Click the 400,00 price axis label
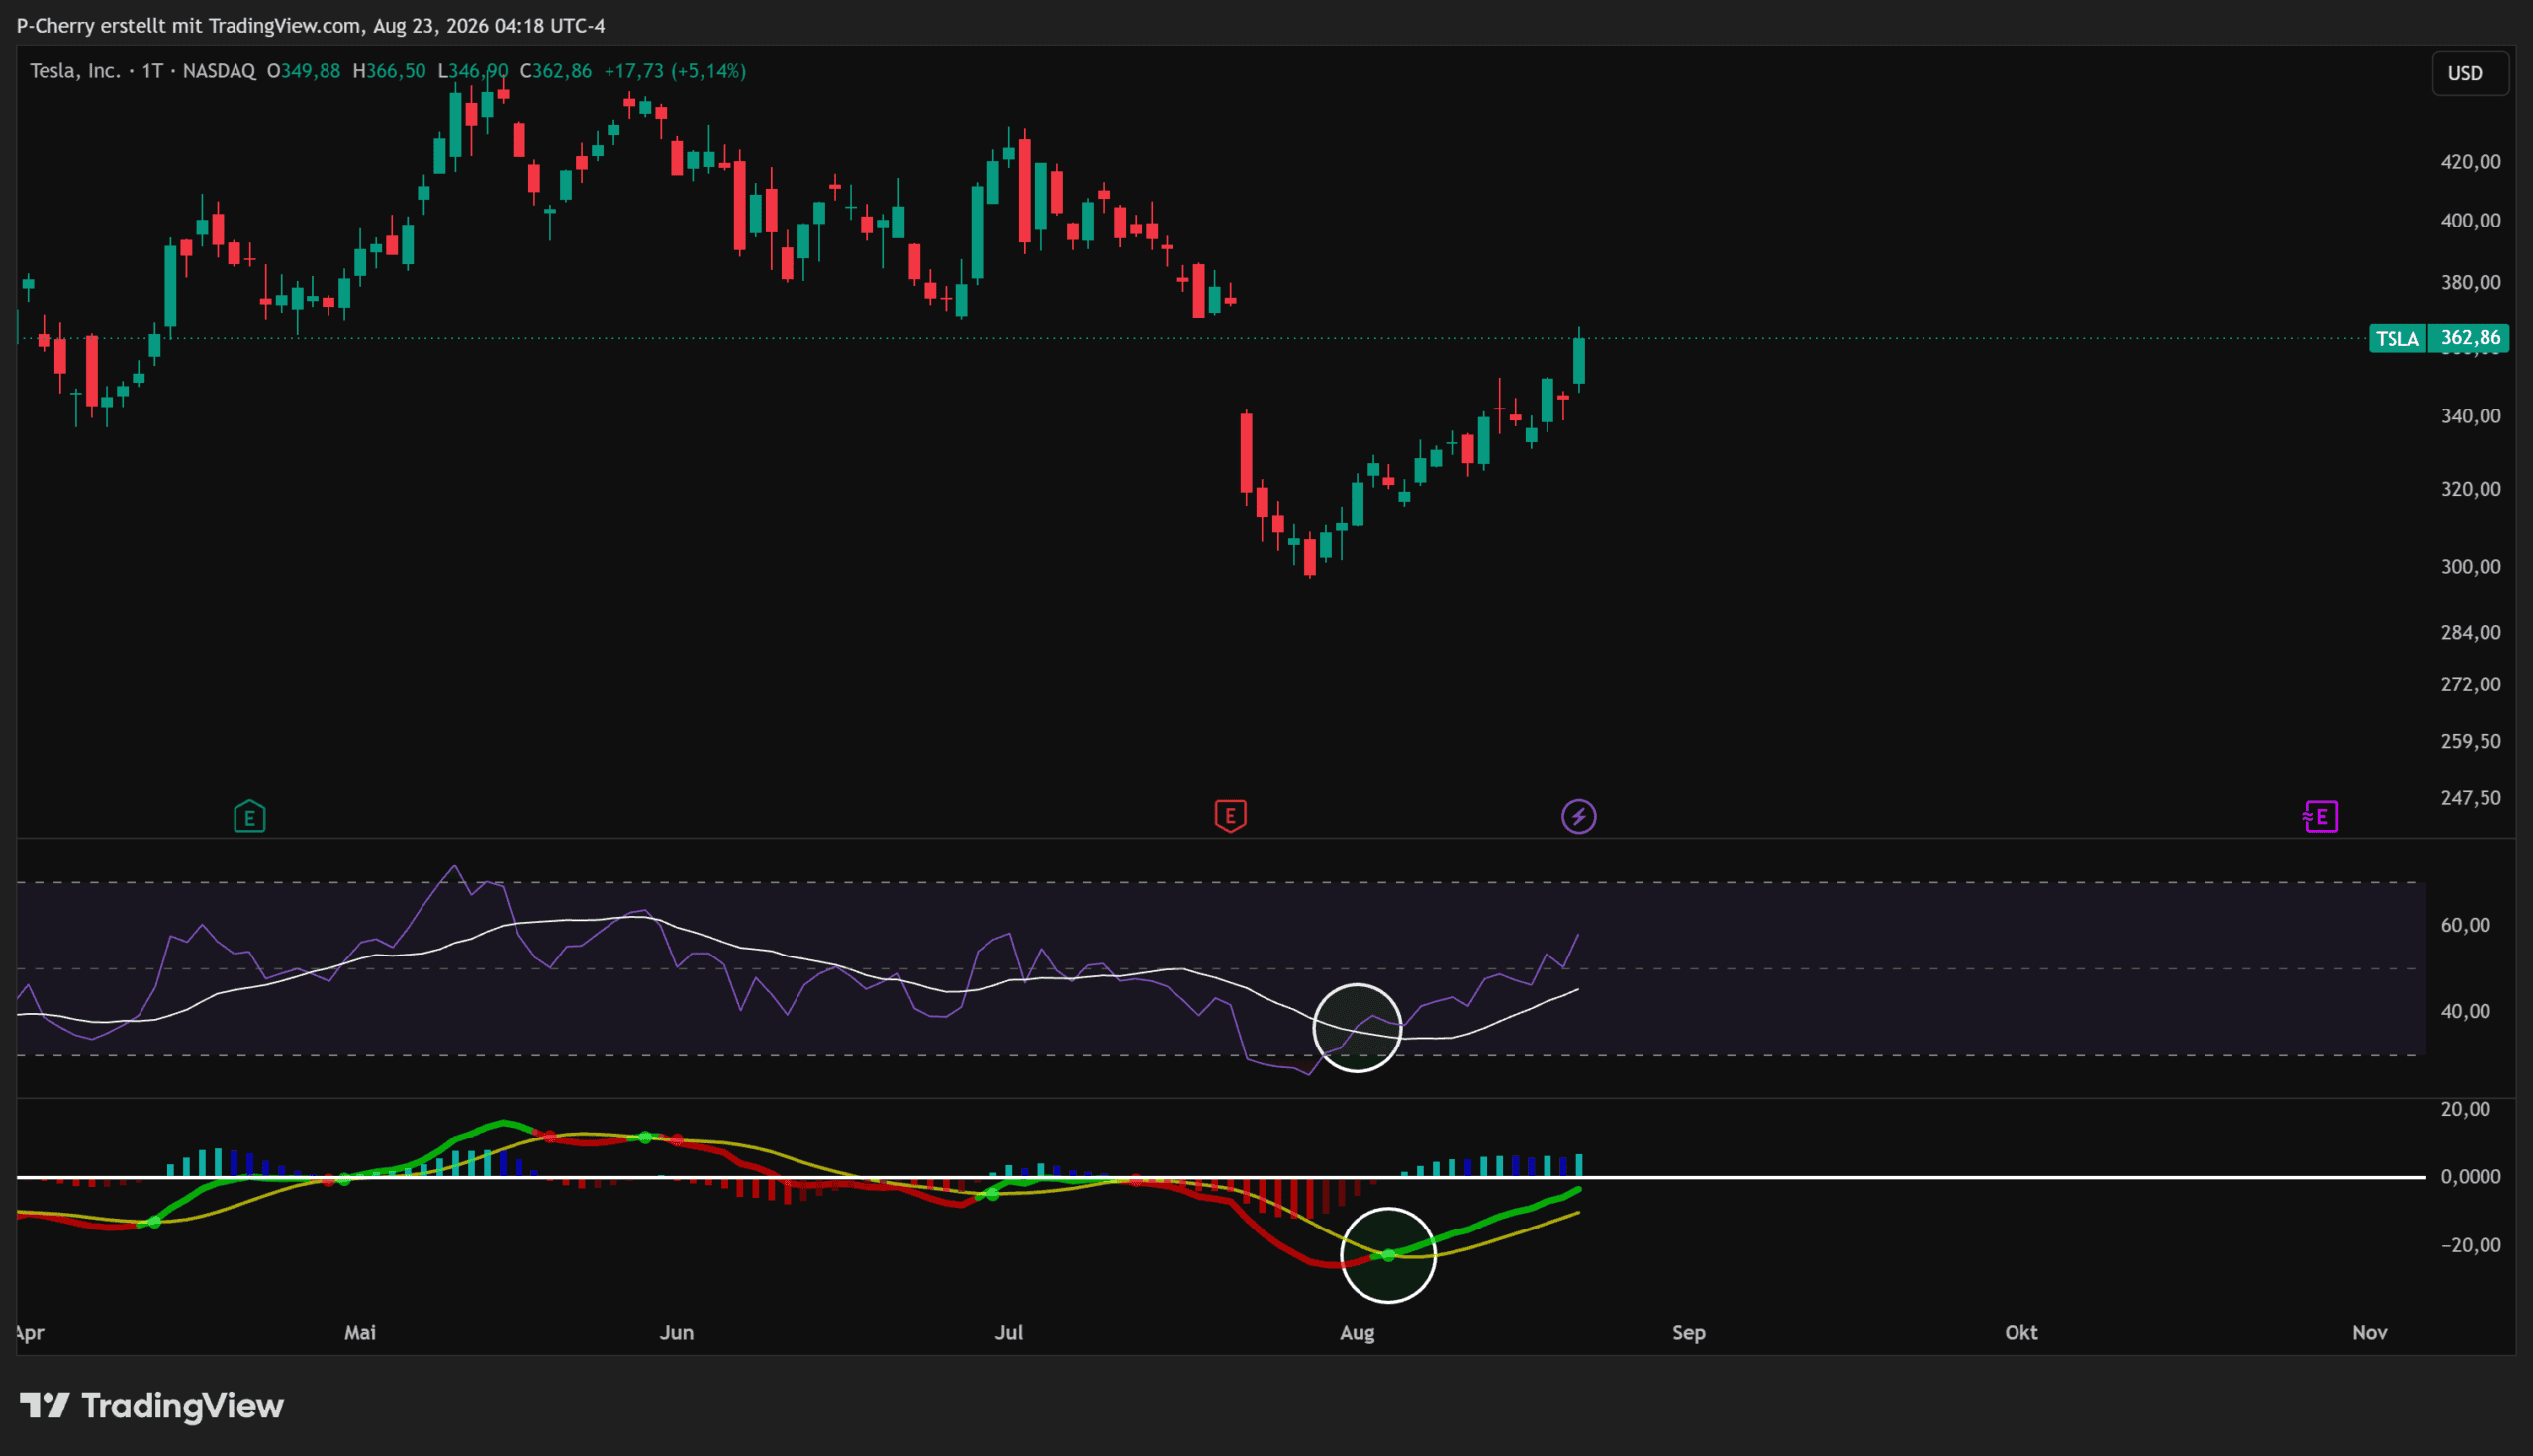 (x=2470, y=221)
